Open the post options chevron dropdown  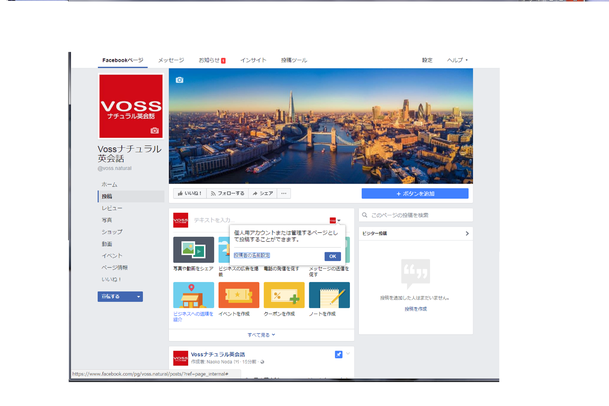(348, 353)
